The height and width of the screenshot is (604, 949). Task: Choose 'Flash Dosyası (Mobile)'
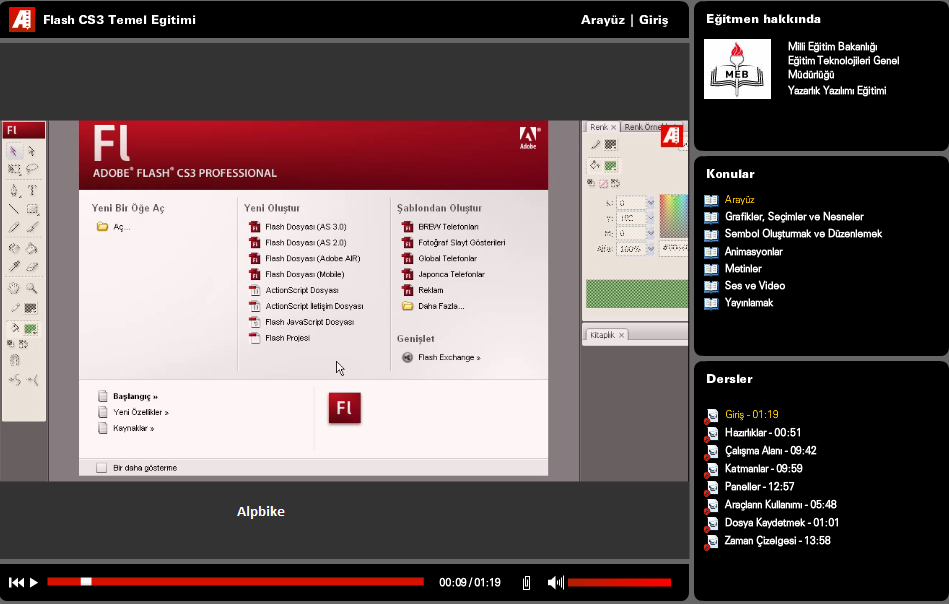[x=297, y=274]
